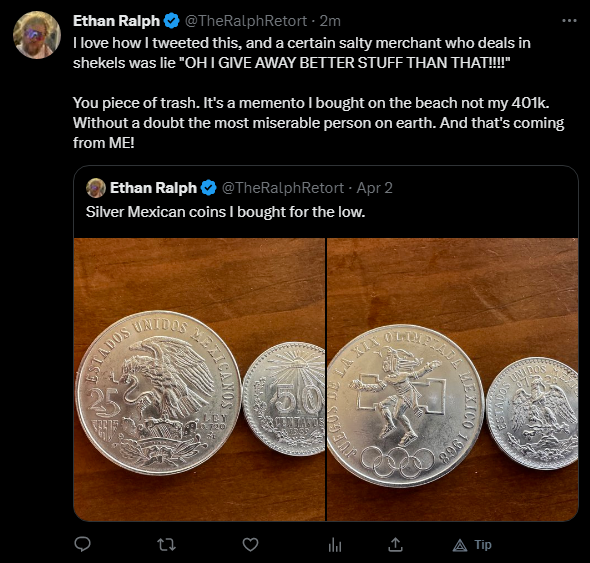Open the small avatar in quoted tweet
This screenshot has height=563, width=590.
point(96,188)
